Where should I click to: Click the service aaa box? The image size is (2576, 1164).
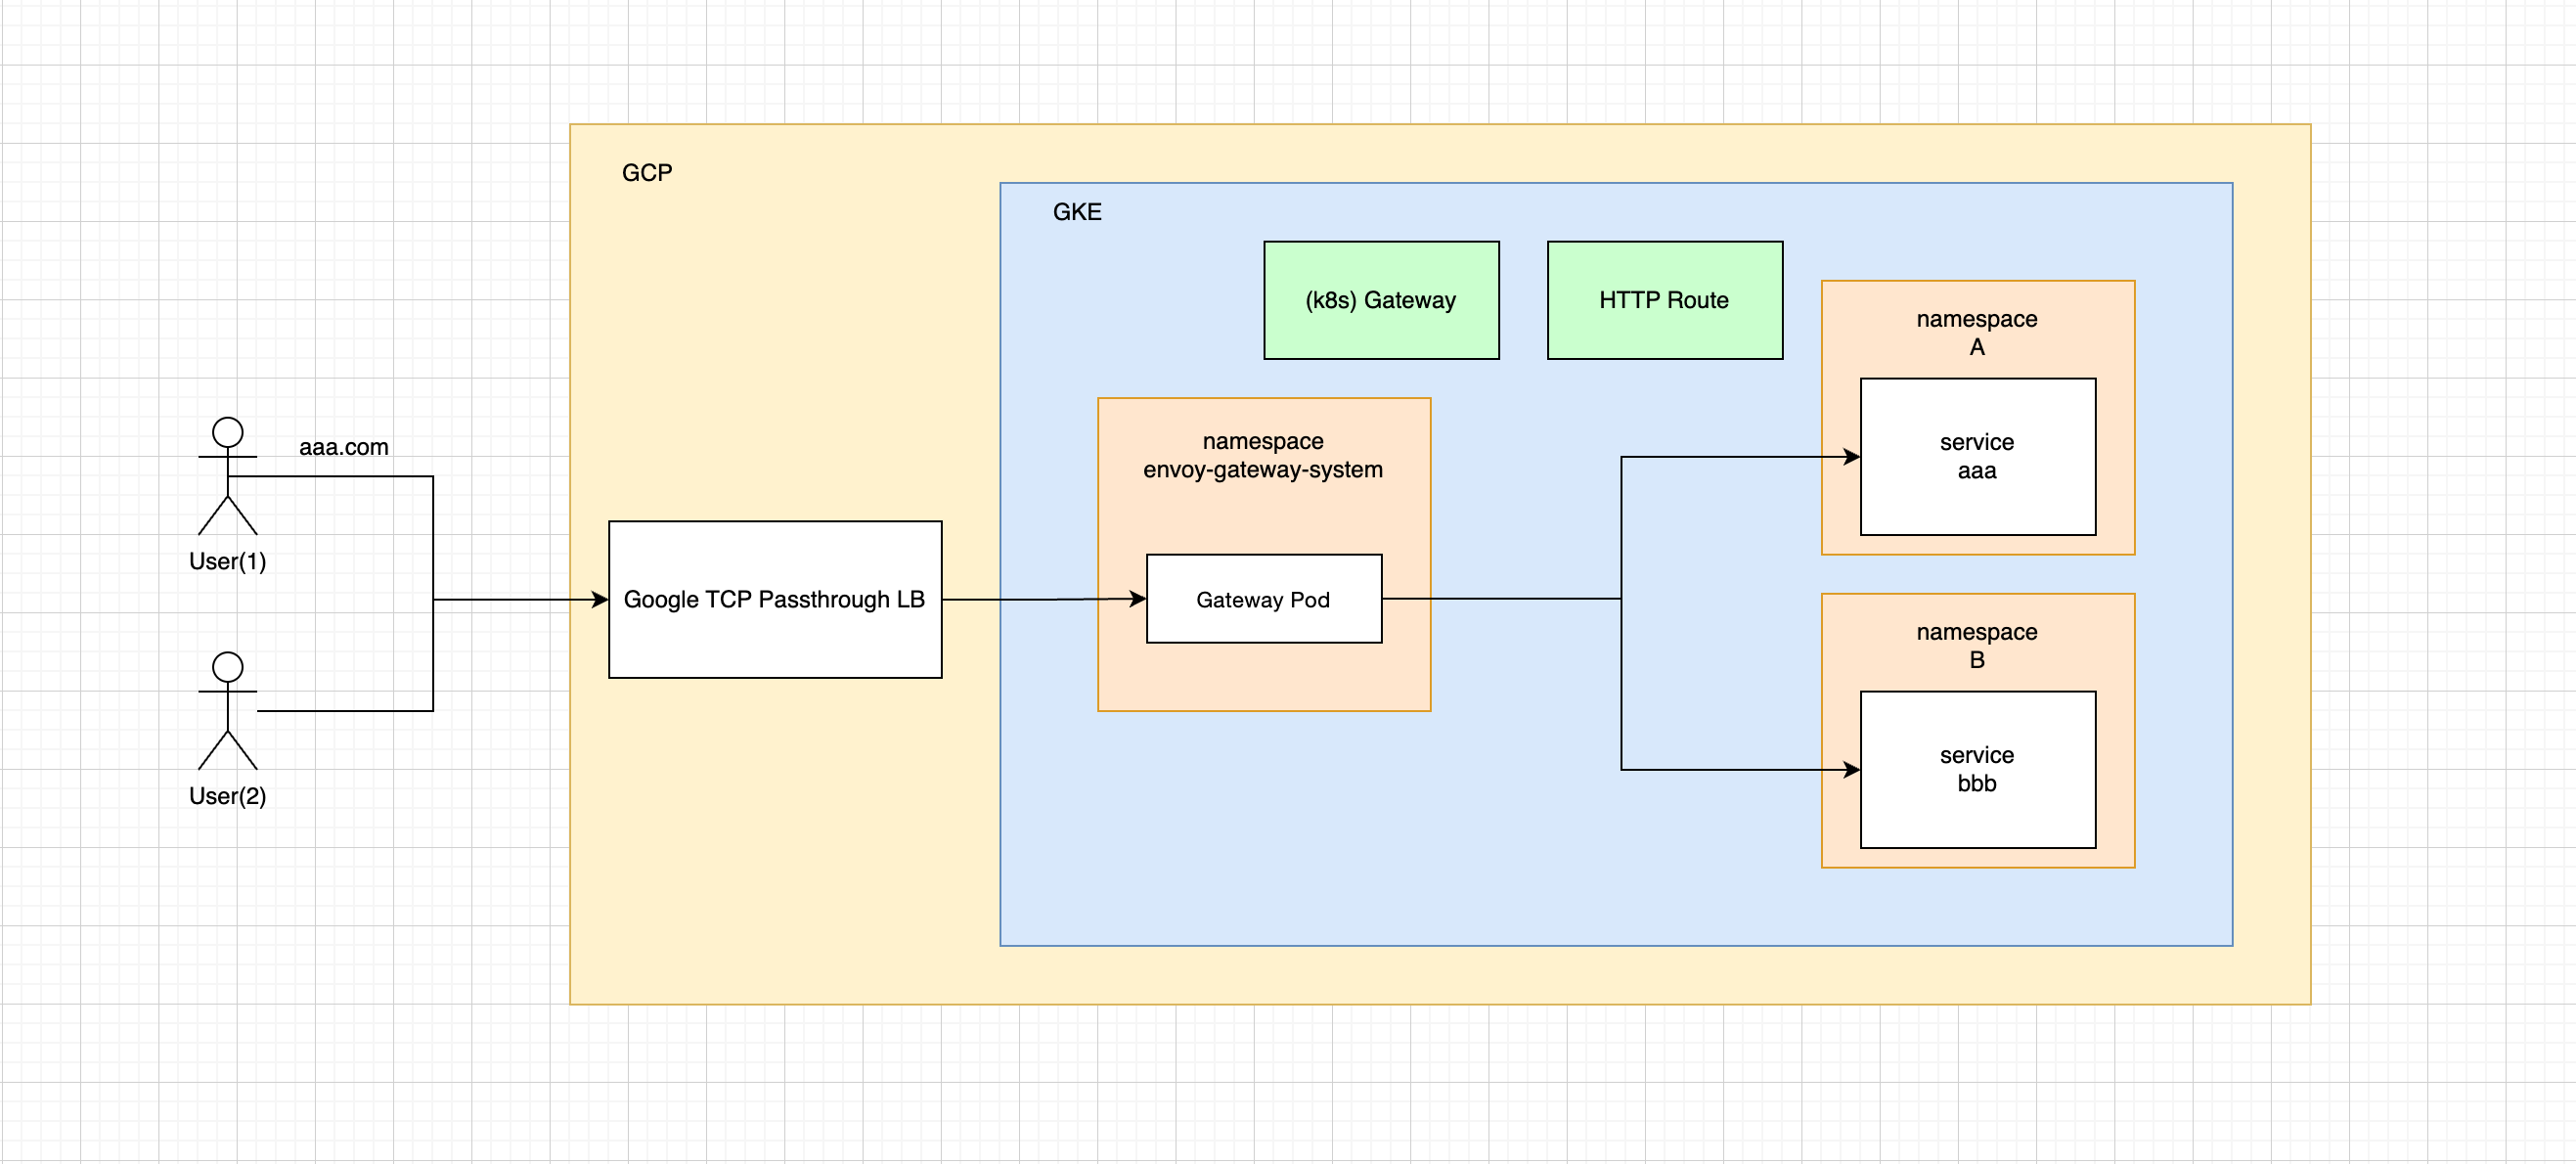point(1977,456)
